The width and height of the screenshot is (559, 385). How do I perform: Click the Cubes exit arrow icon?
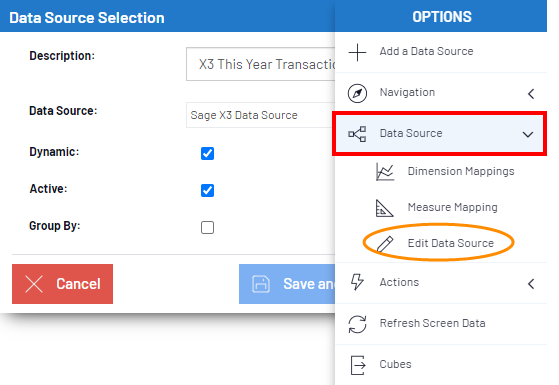[x=358, y=365]
